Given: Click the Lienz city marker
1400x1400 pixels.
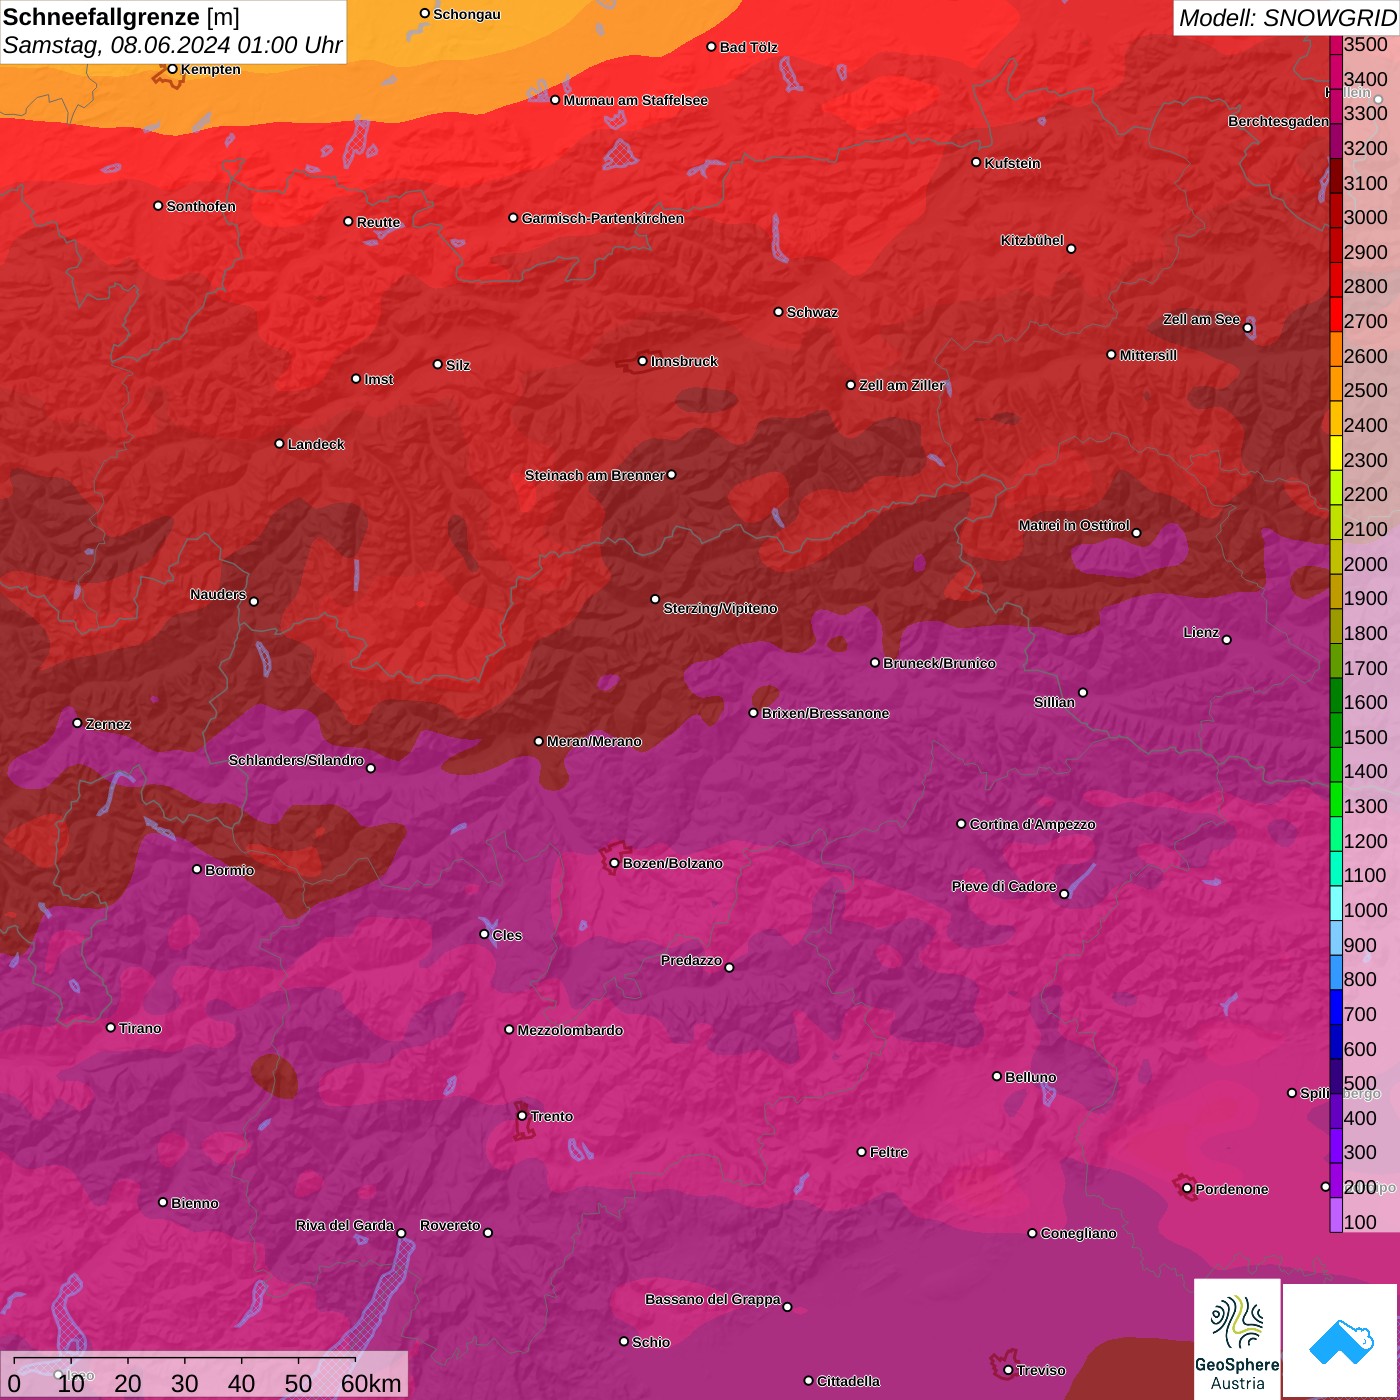Looking at the screenshot, I should click(1227, 640).
